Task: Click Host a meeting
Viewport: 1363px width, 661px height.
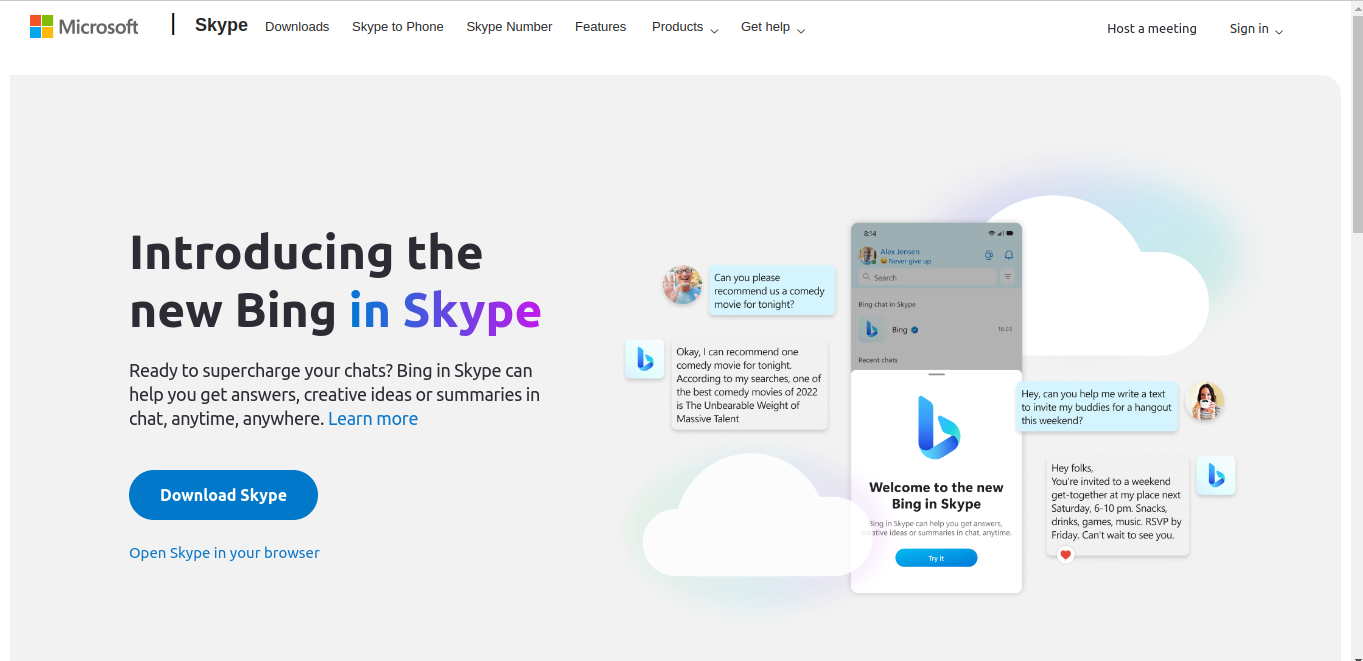Action: [x=1152, y=29]
